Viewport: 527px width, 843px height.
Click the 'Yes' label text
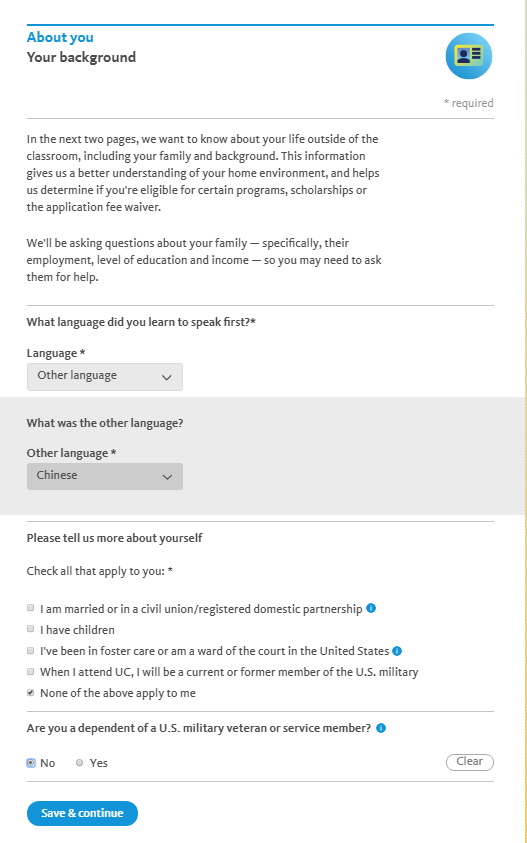pos(98,763)
